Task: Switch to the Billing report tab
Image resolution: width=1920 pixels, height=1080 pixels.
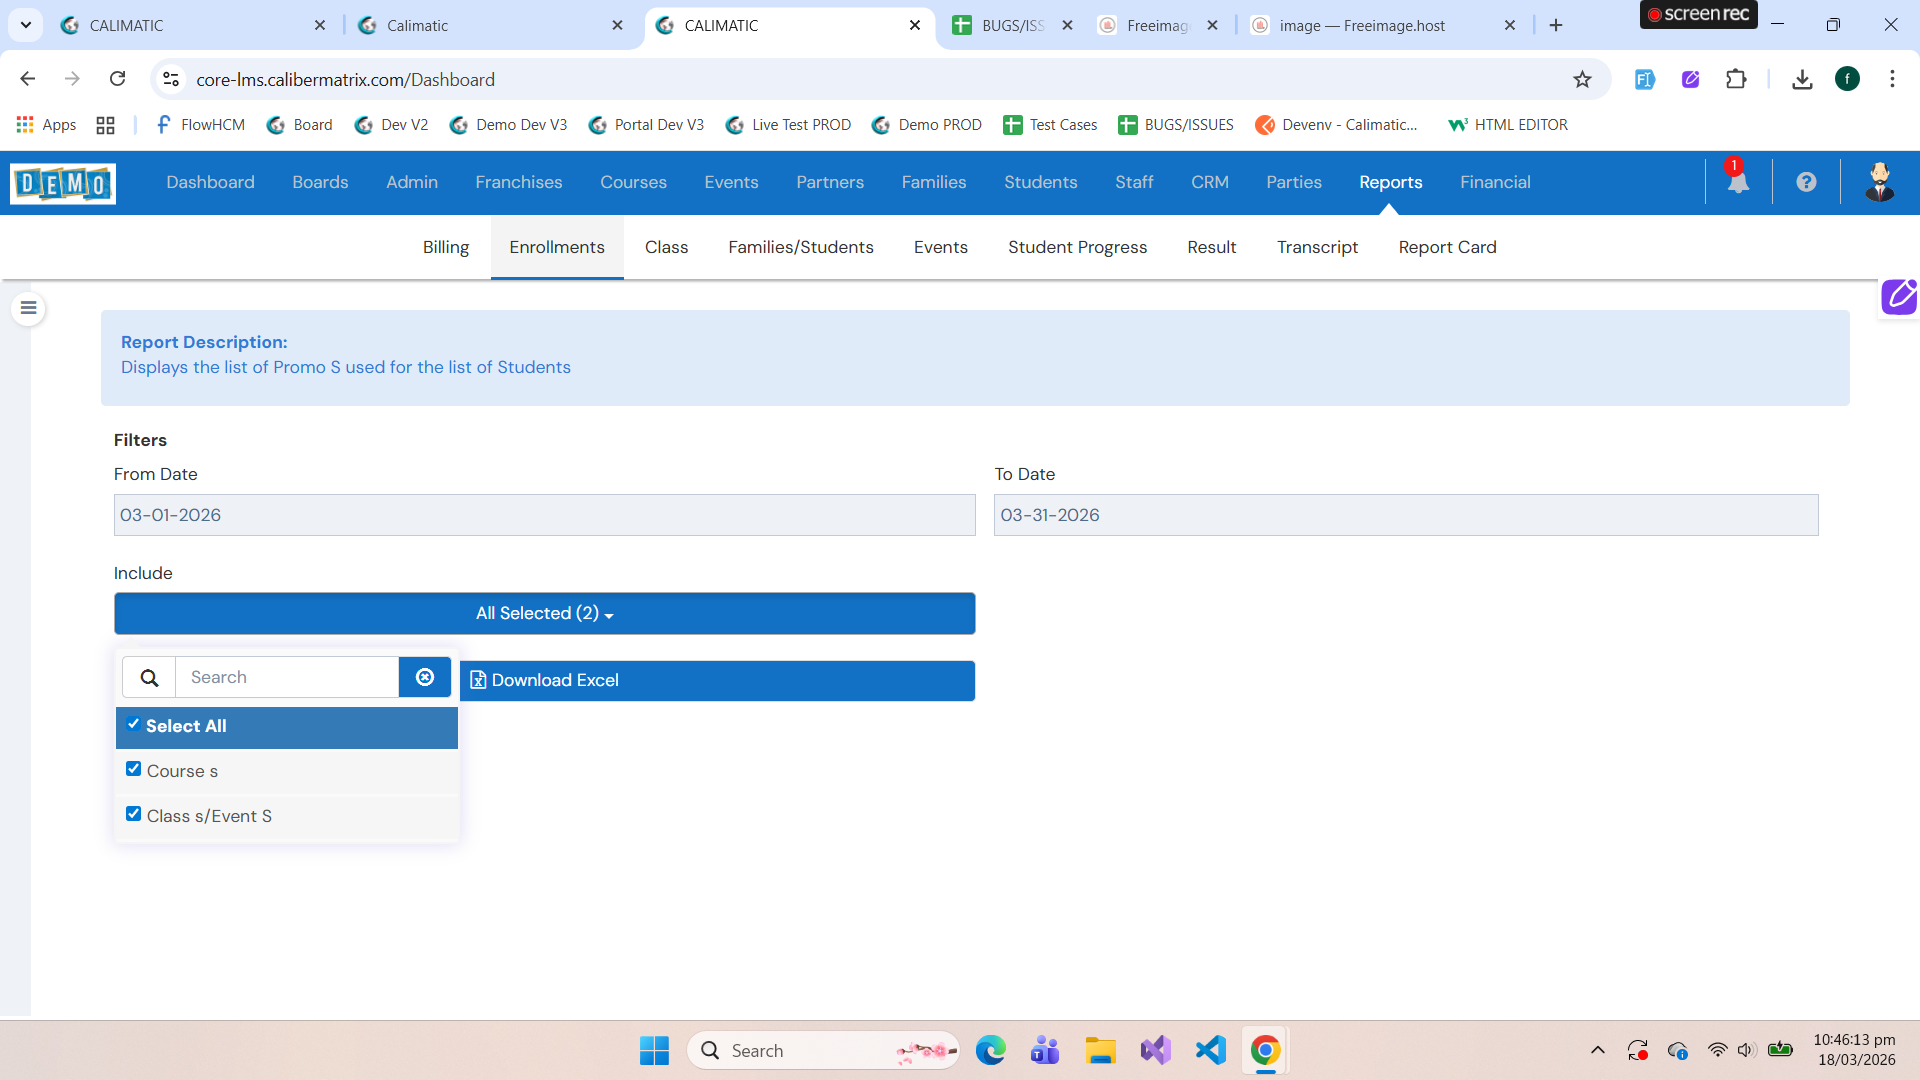Action: click(445, 247)
